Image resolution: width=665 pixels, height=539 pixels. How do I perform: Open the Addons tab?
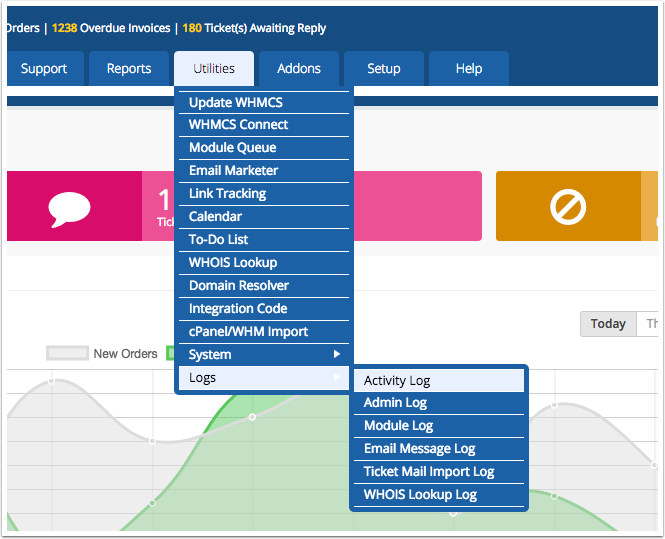click(x=299, y=69)
